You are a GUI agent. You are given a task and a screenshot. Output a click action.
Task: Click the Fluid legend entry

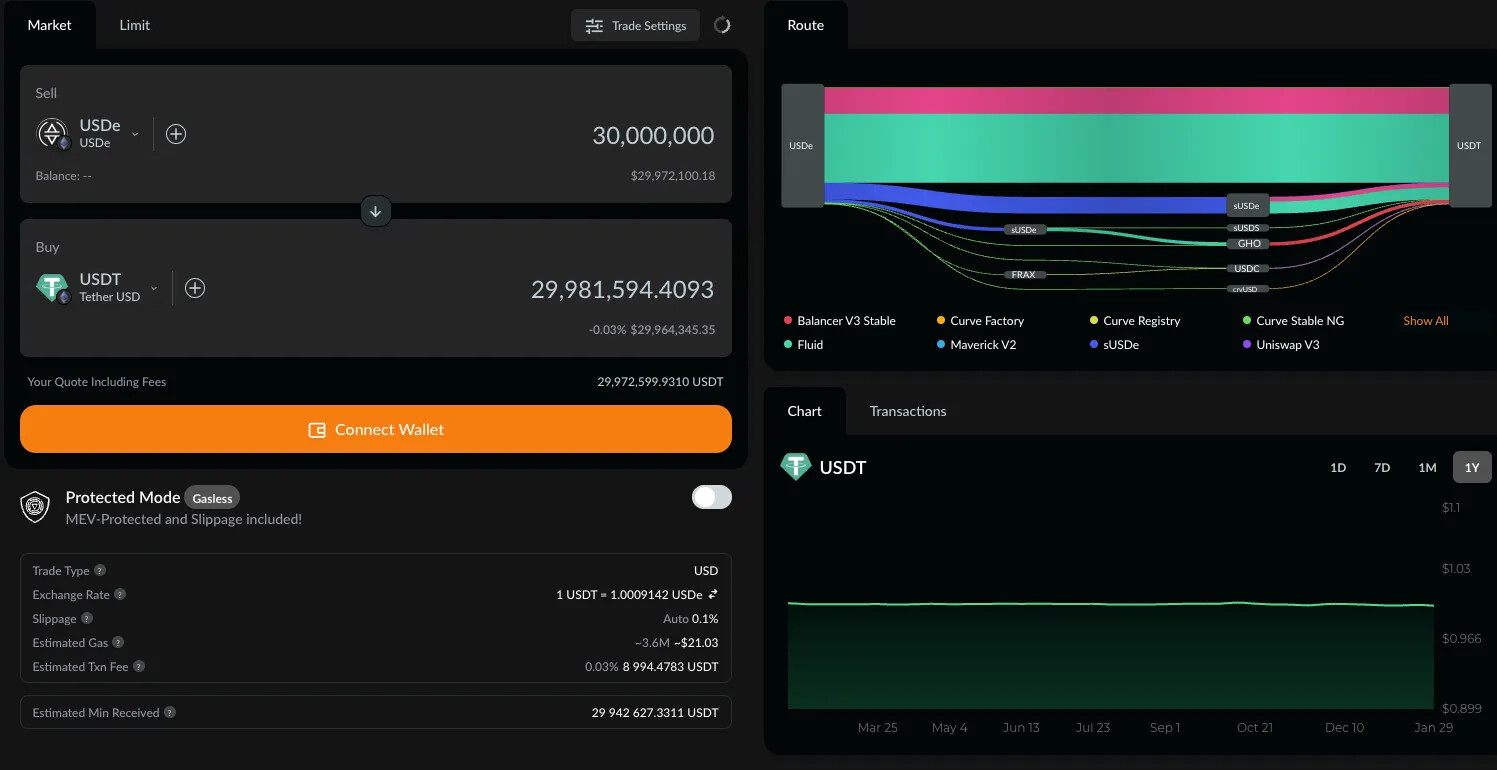click(804, 345)
